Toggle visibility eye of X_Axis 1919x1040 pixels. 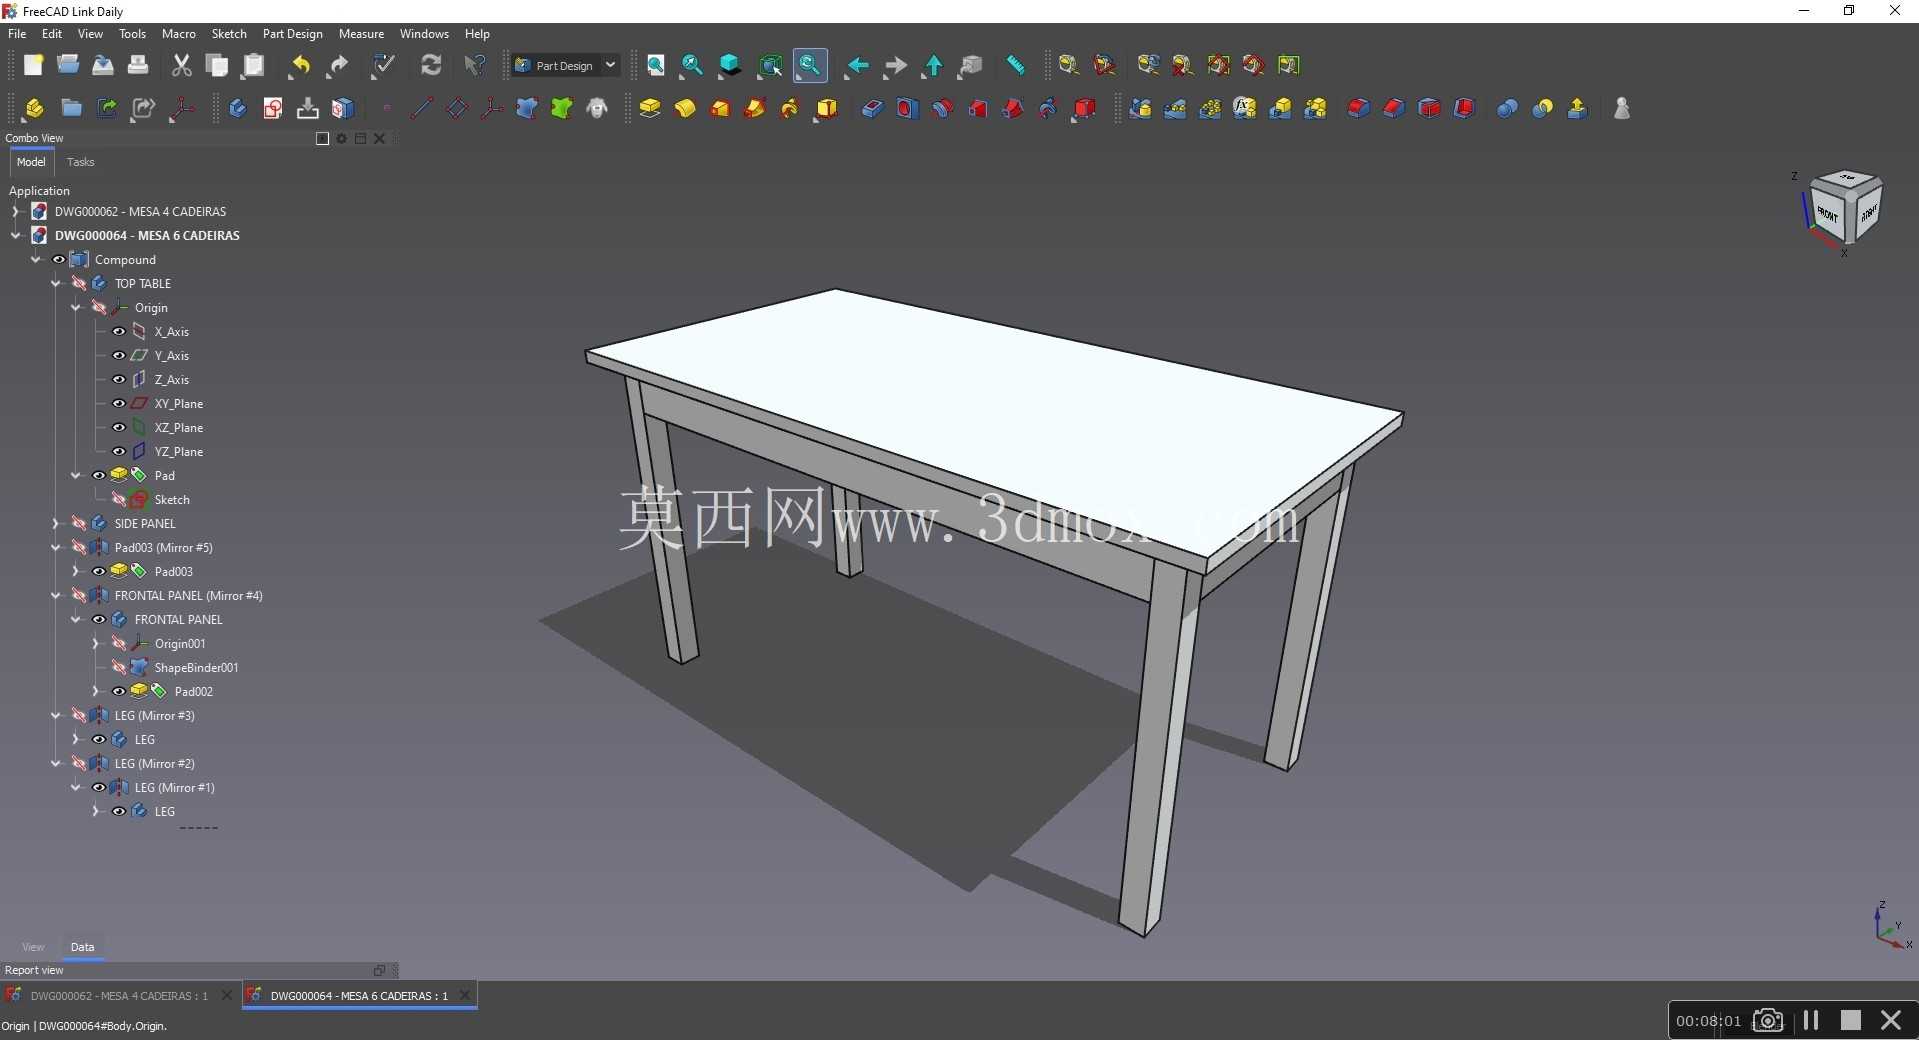(119, 332)
